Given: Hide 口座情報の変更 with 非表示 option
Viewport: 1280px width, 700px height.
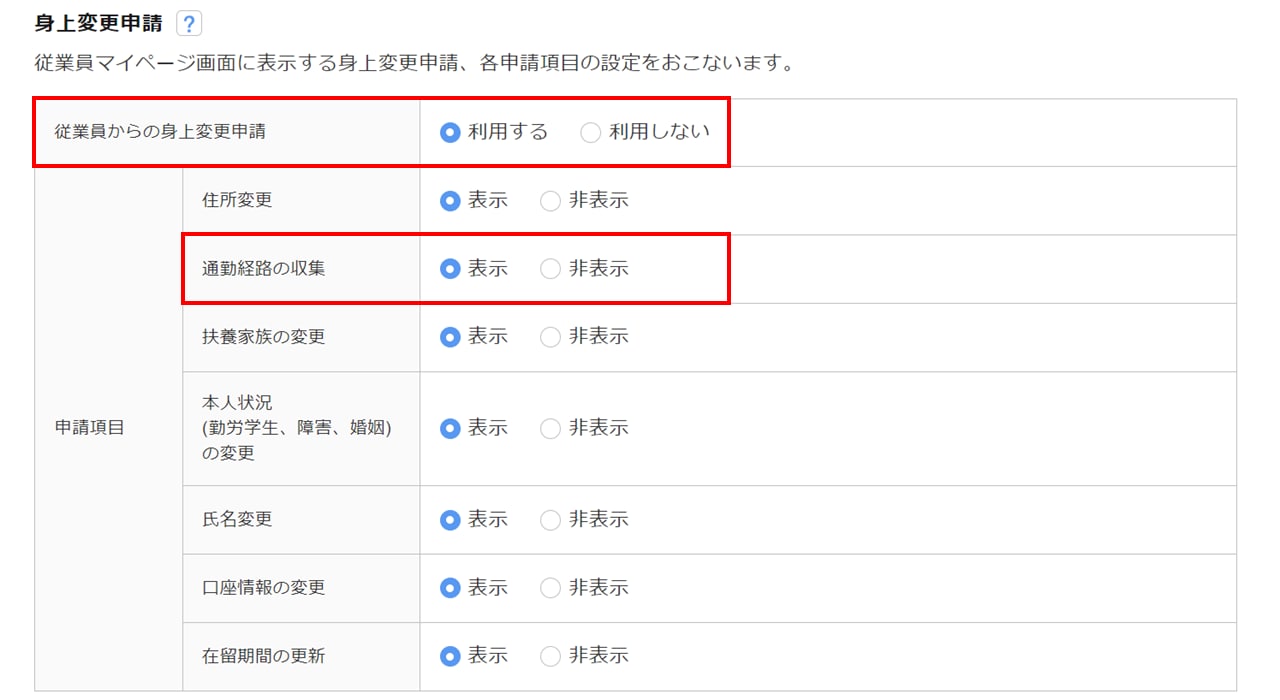Looking at the screenshot, I should coord(551,588).
